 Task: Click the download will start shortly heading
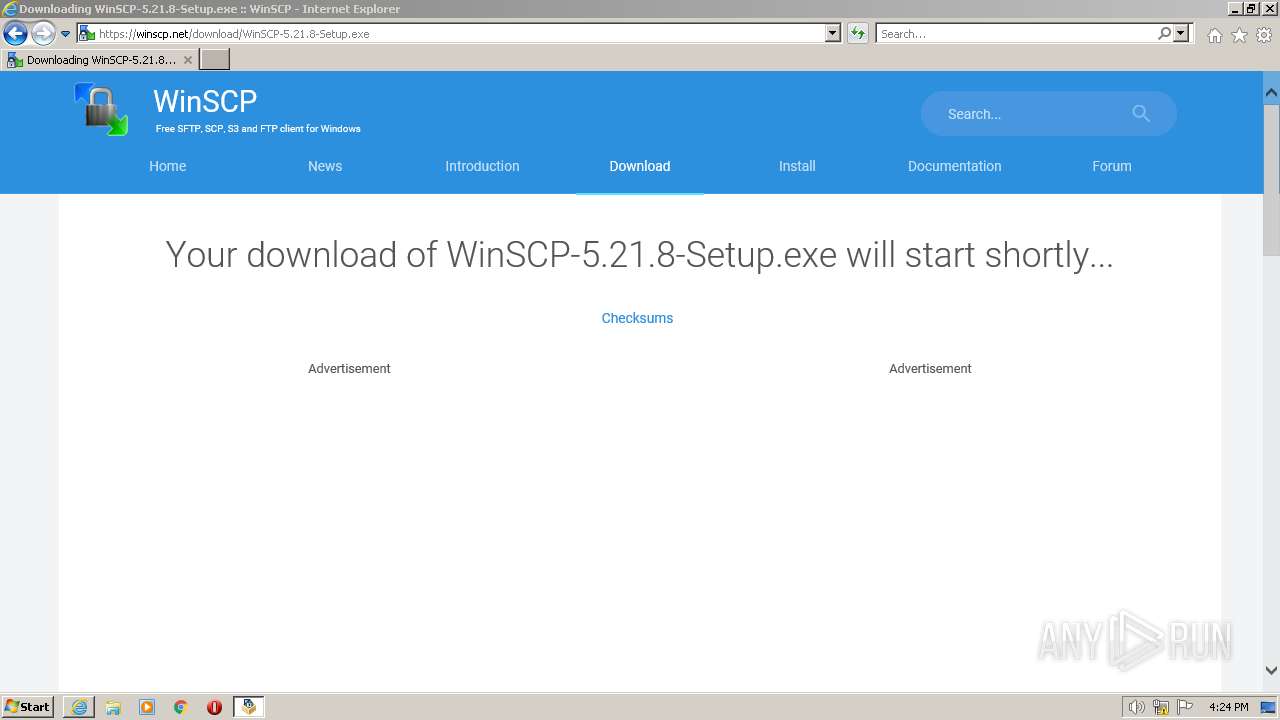tap(639, 254)
